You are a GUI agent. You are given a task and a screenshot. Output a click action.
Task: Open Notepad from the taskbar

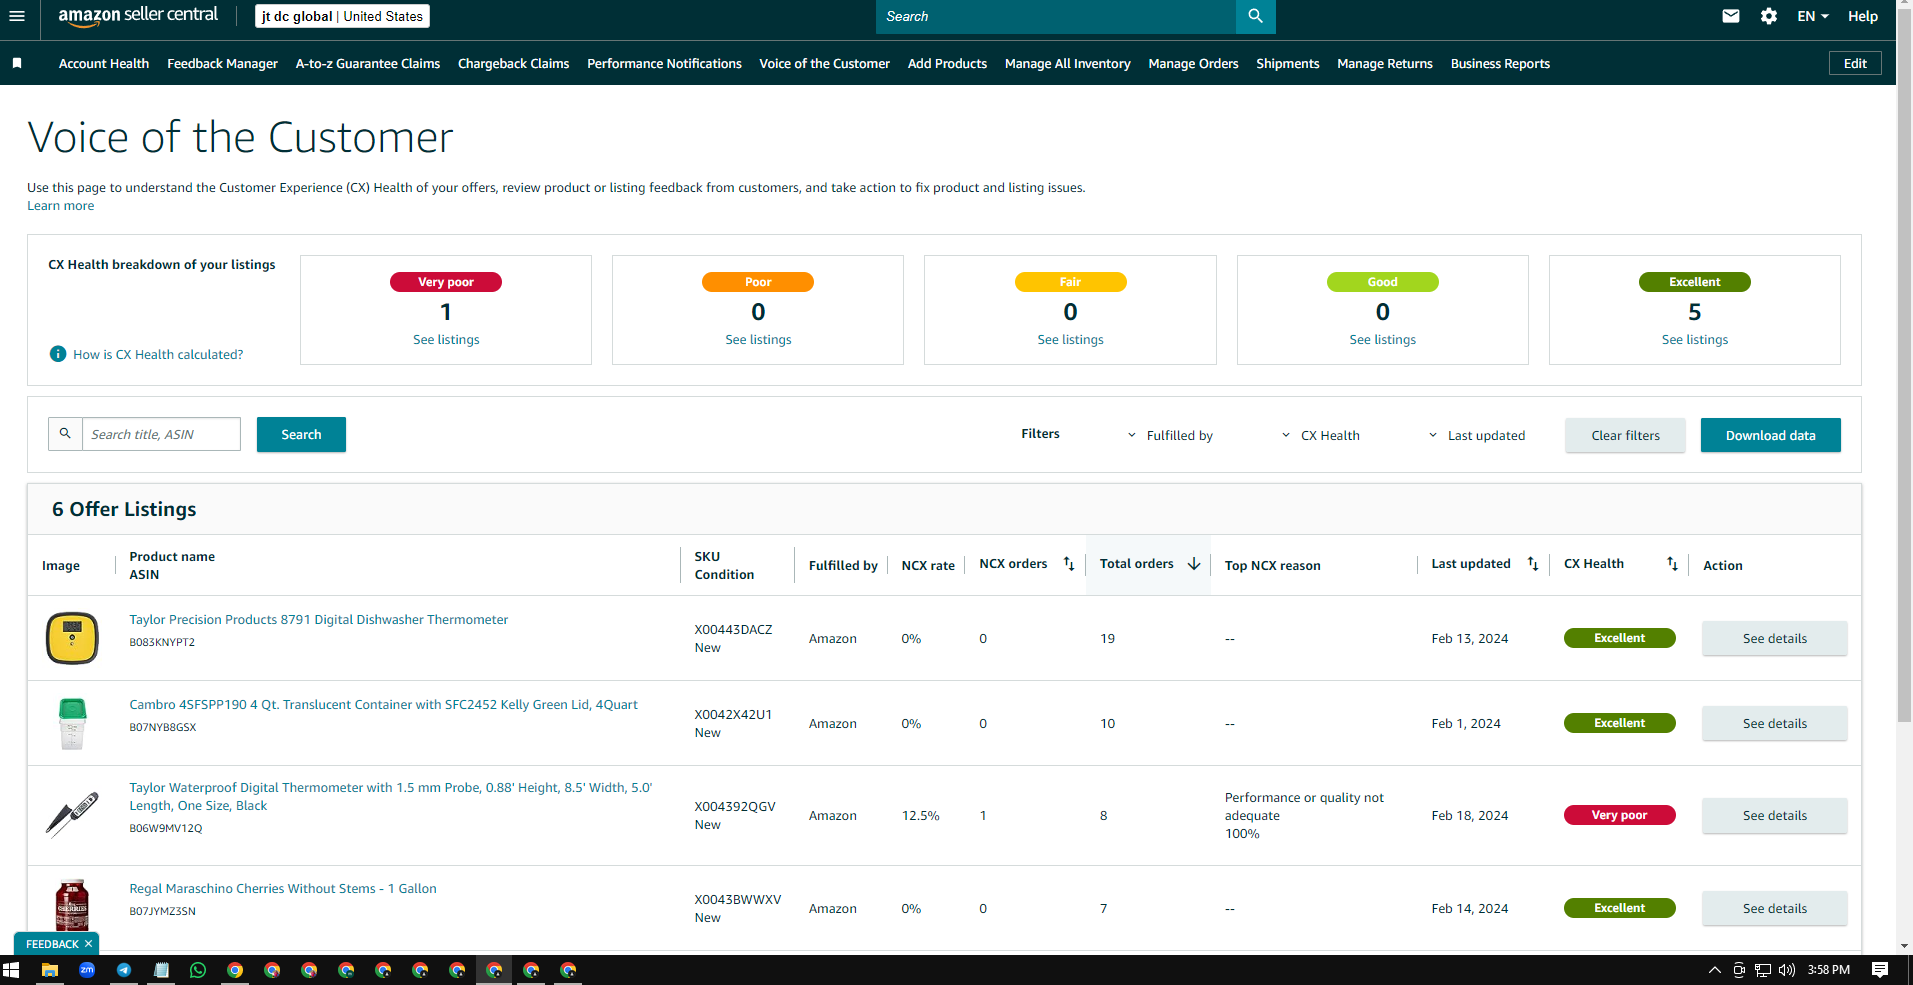(x=161, y=970)
